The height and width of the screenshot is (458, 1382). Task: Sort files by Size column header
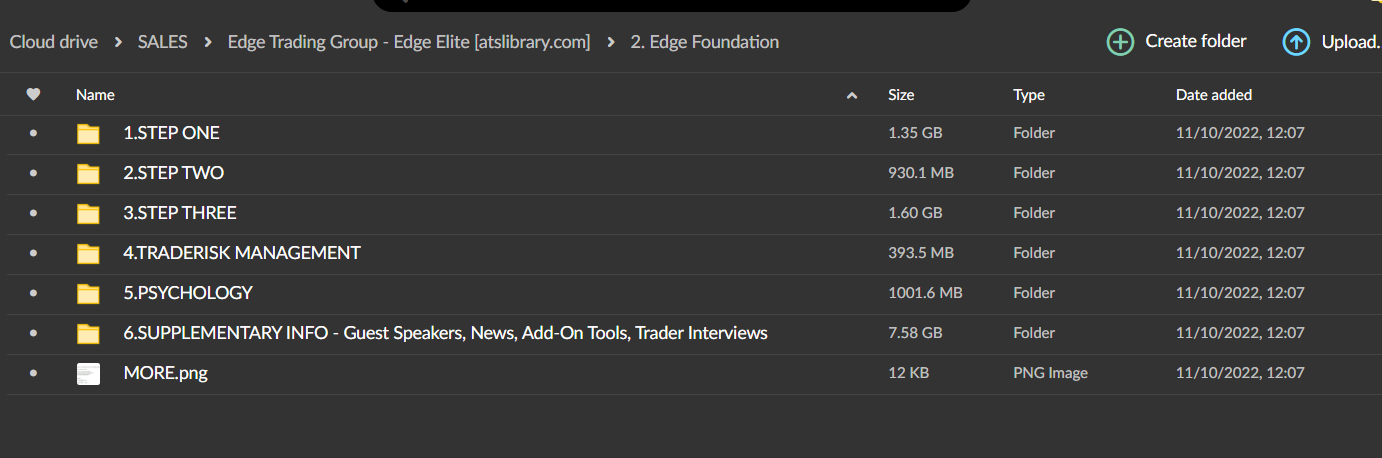901,95
